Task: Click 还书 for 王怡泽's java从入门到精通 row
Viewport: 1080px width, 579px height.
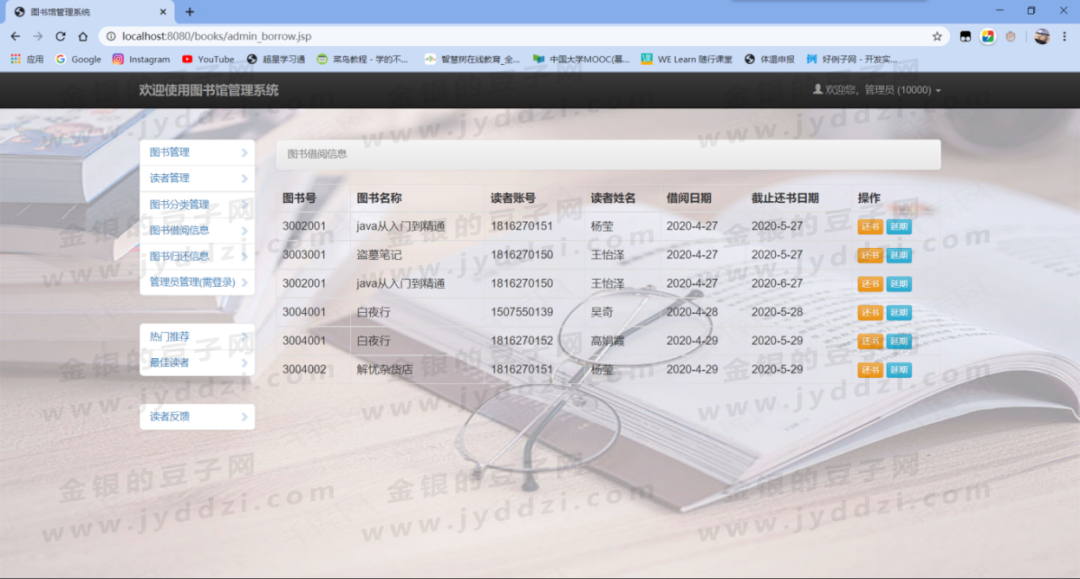Action: [871, 284]
